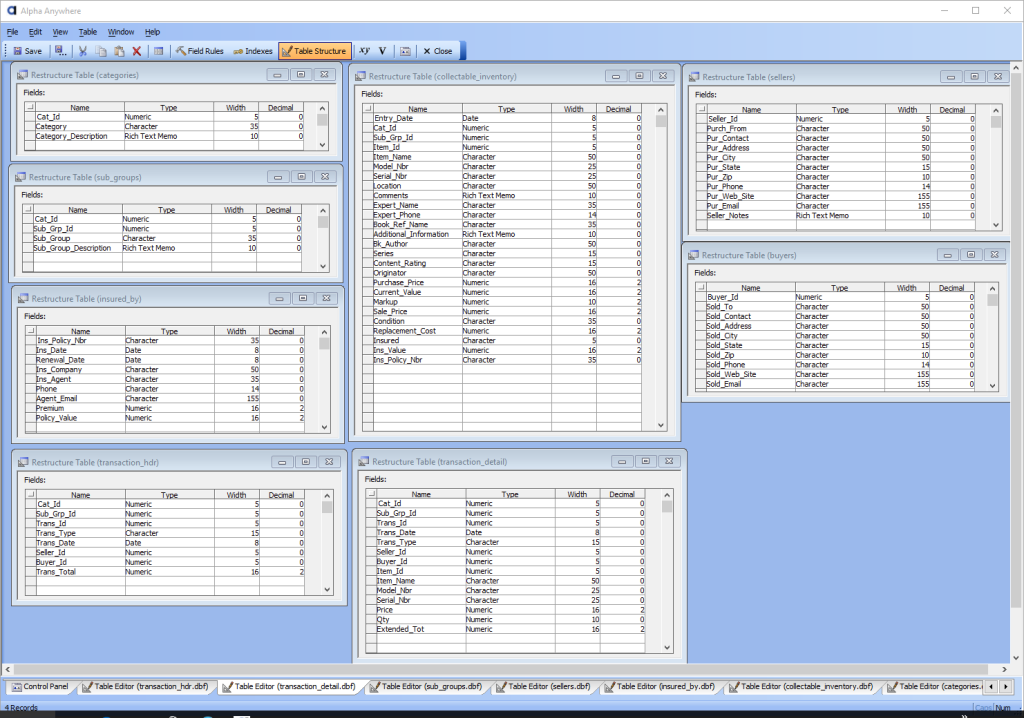The width and height of the screenshot is (1024, 718).
Task: Click the Save As disk icon
Action: [x=61, y=51]
